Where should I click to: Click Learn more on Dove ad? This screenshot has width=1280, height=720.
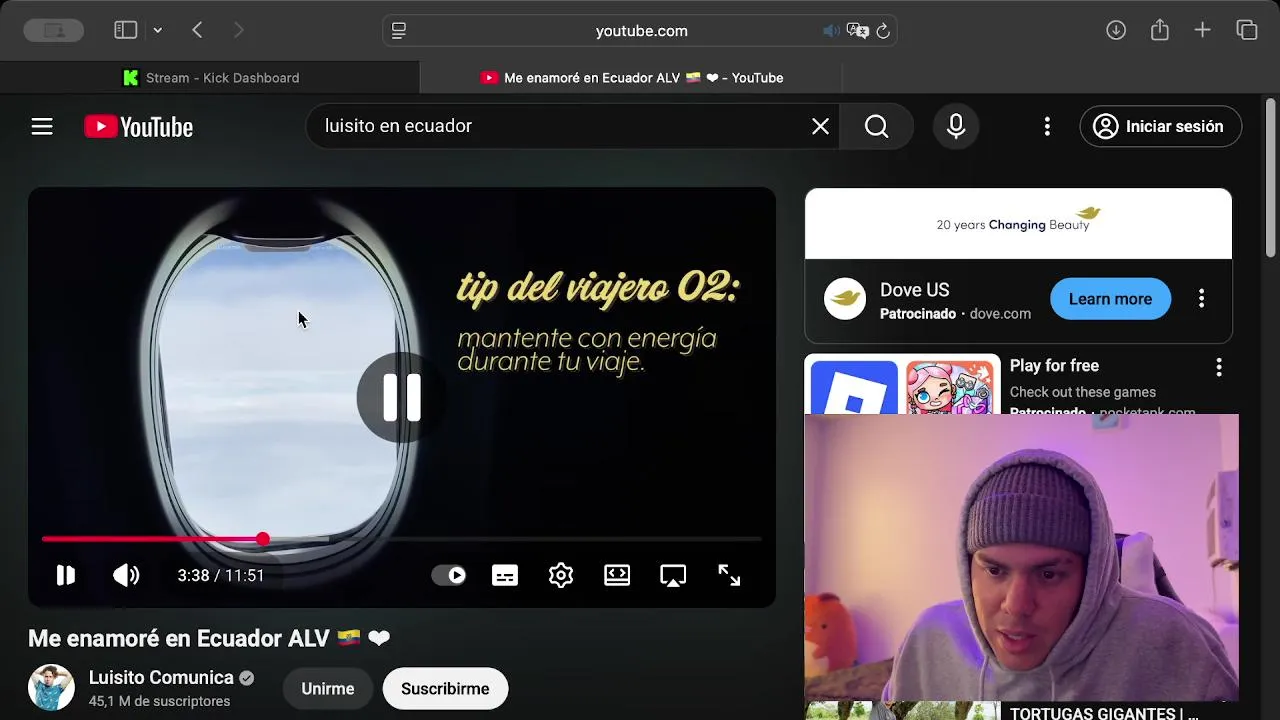click(x=1110, y=299)
